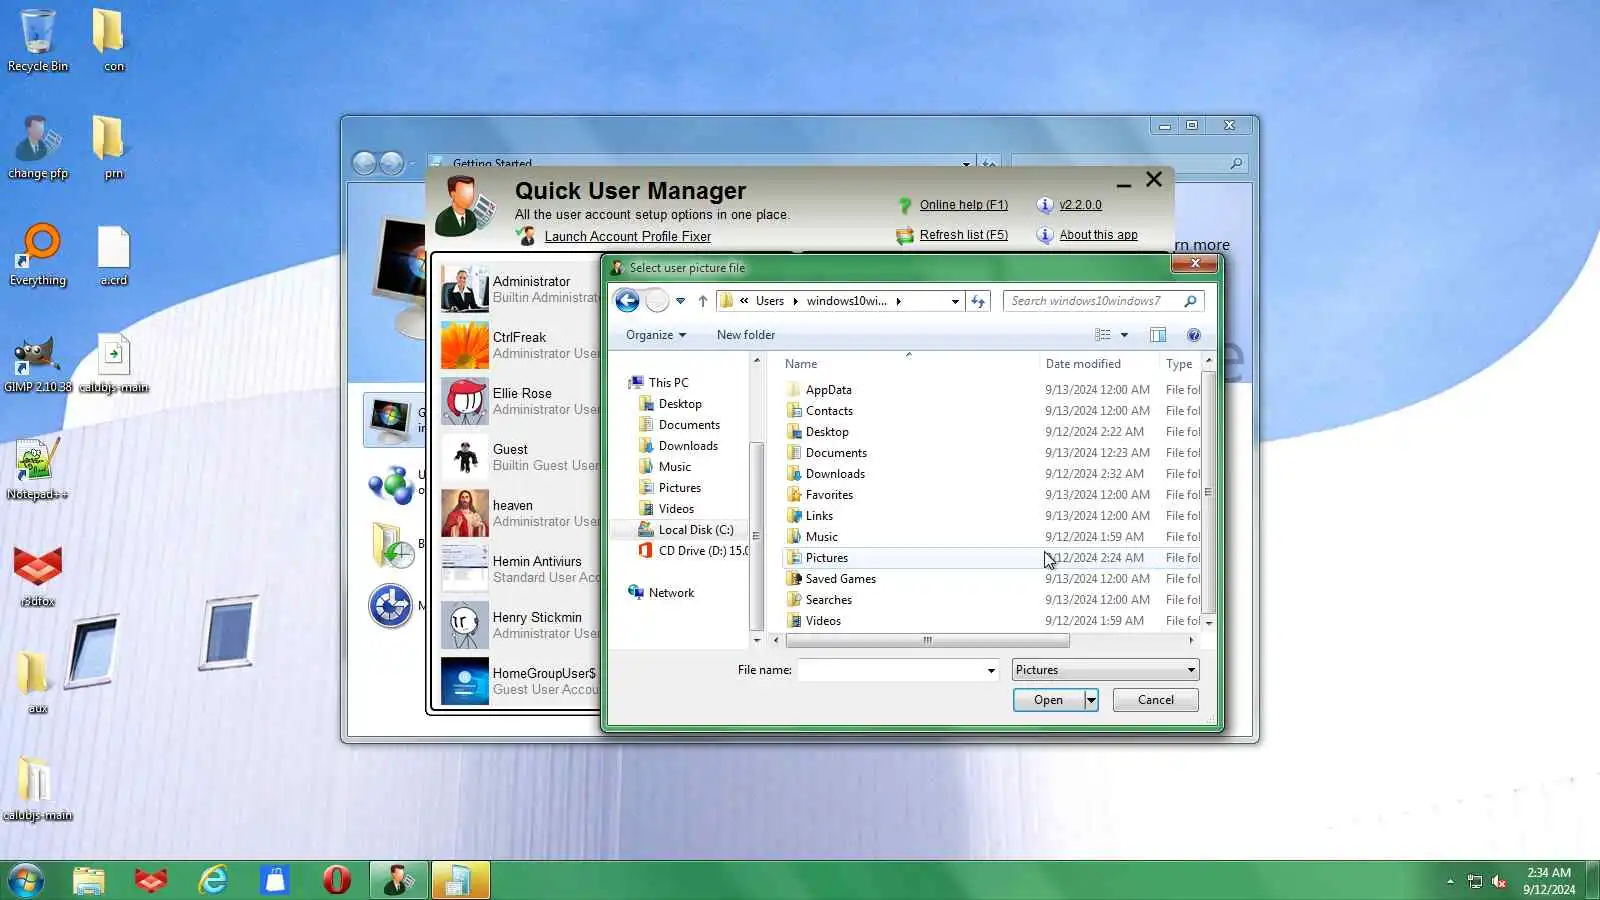Click the Windows Start orb
The height and width of the screenshot is (900, 1600).
tap(26, 880)
